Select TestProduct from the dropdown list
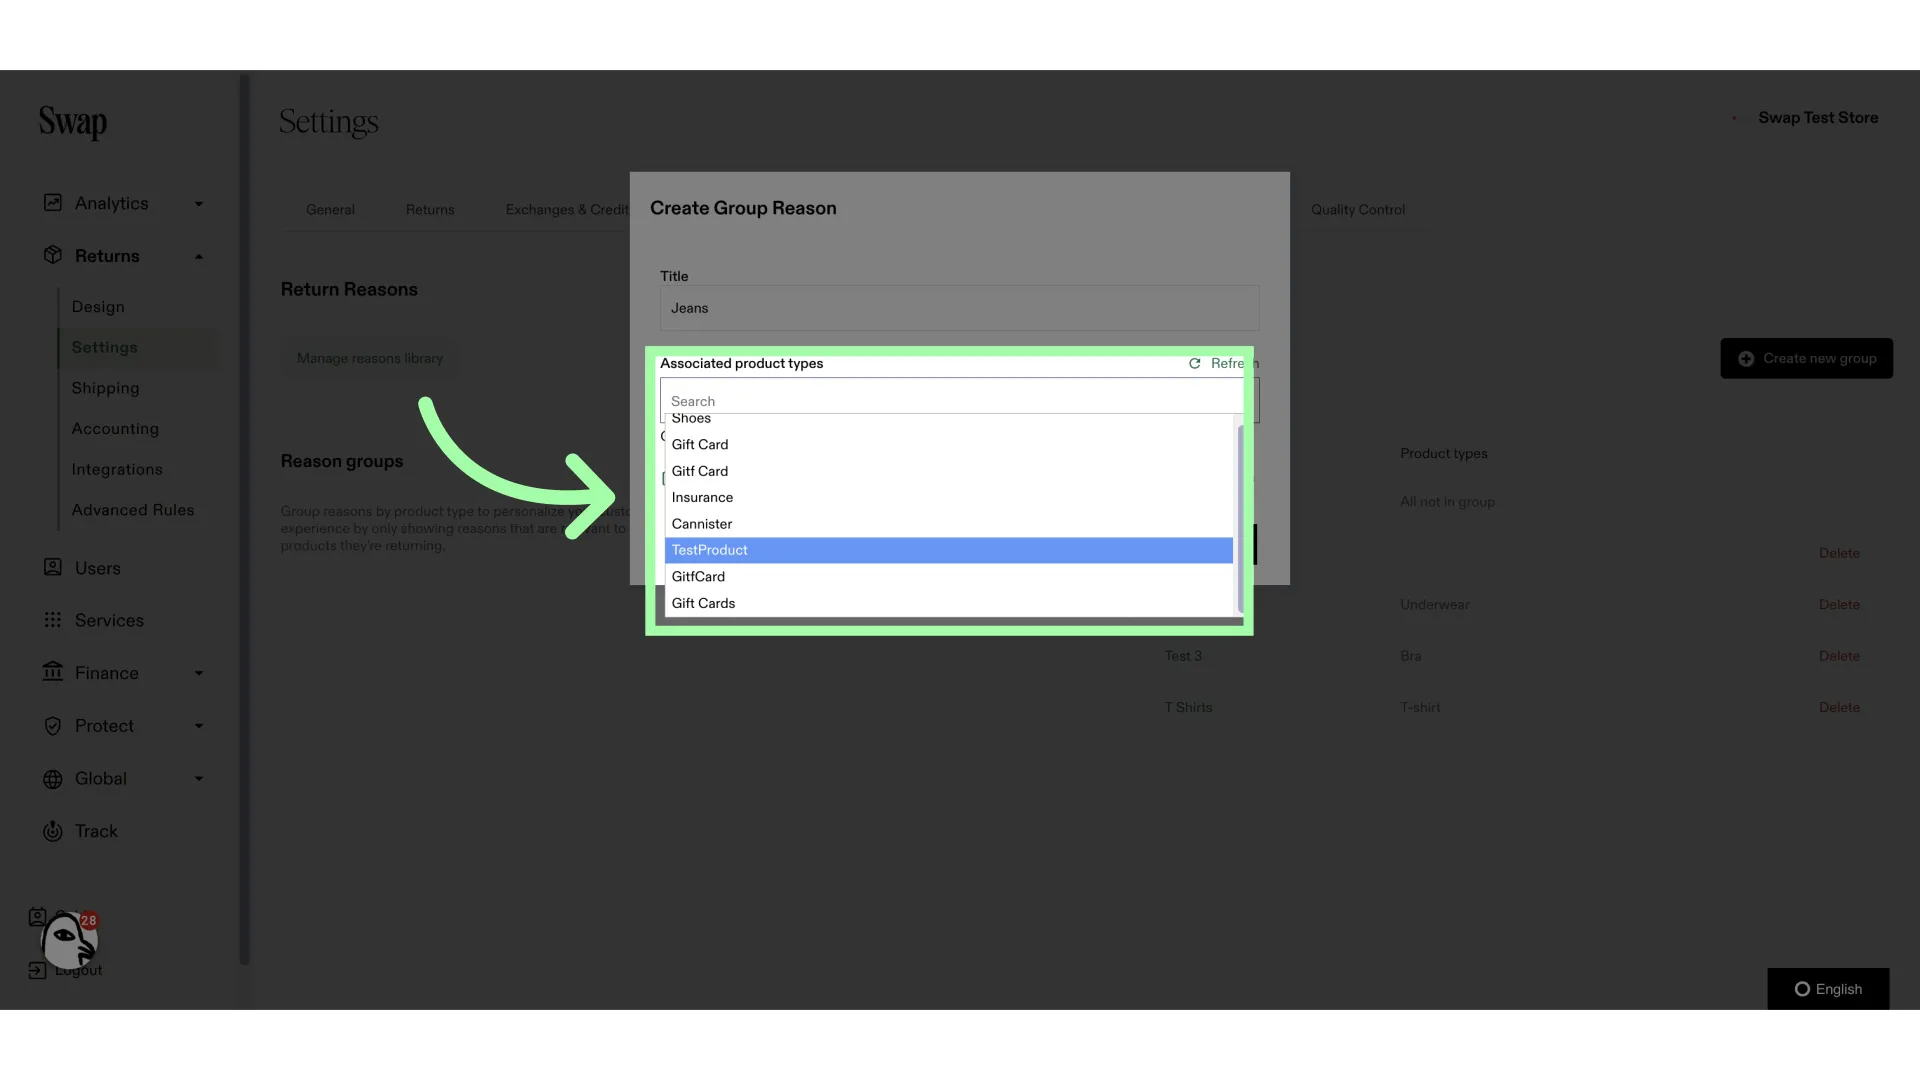Image resolution: width=1920 pixels, height=1080 pixels. 948,550
